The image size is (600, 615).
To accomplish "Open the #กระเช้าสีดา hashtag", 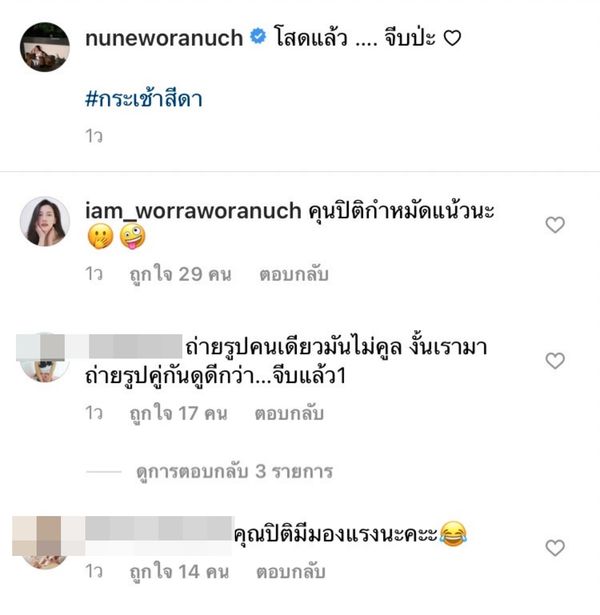I will pyautogui.click(x=144, y=99).
